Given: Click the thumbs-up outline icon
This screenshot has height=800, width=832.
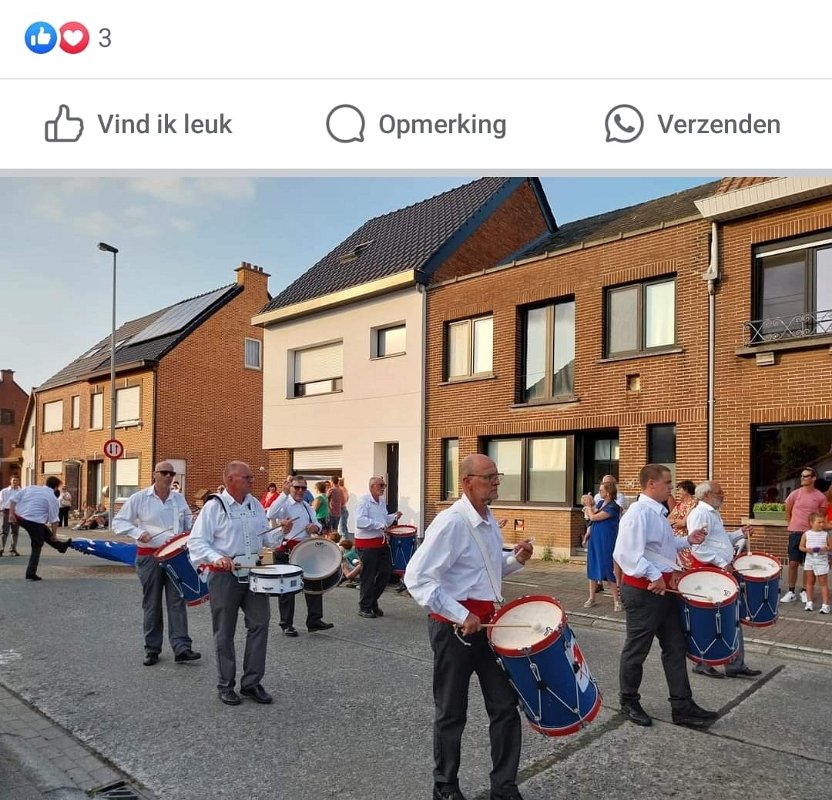Looking at the screenshot, I should pos(64,123).
